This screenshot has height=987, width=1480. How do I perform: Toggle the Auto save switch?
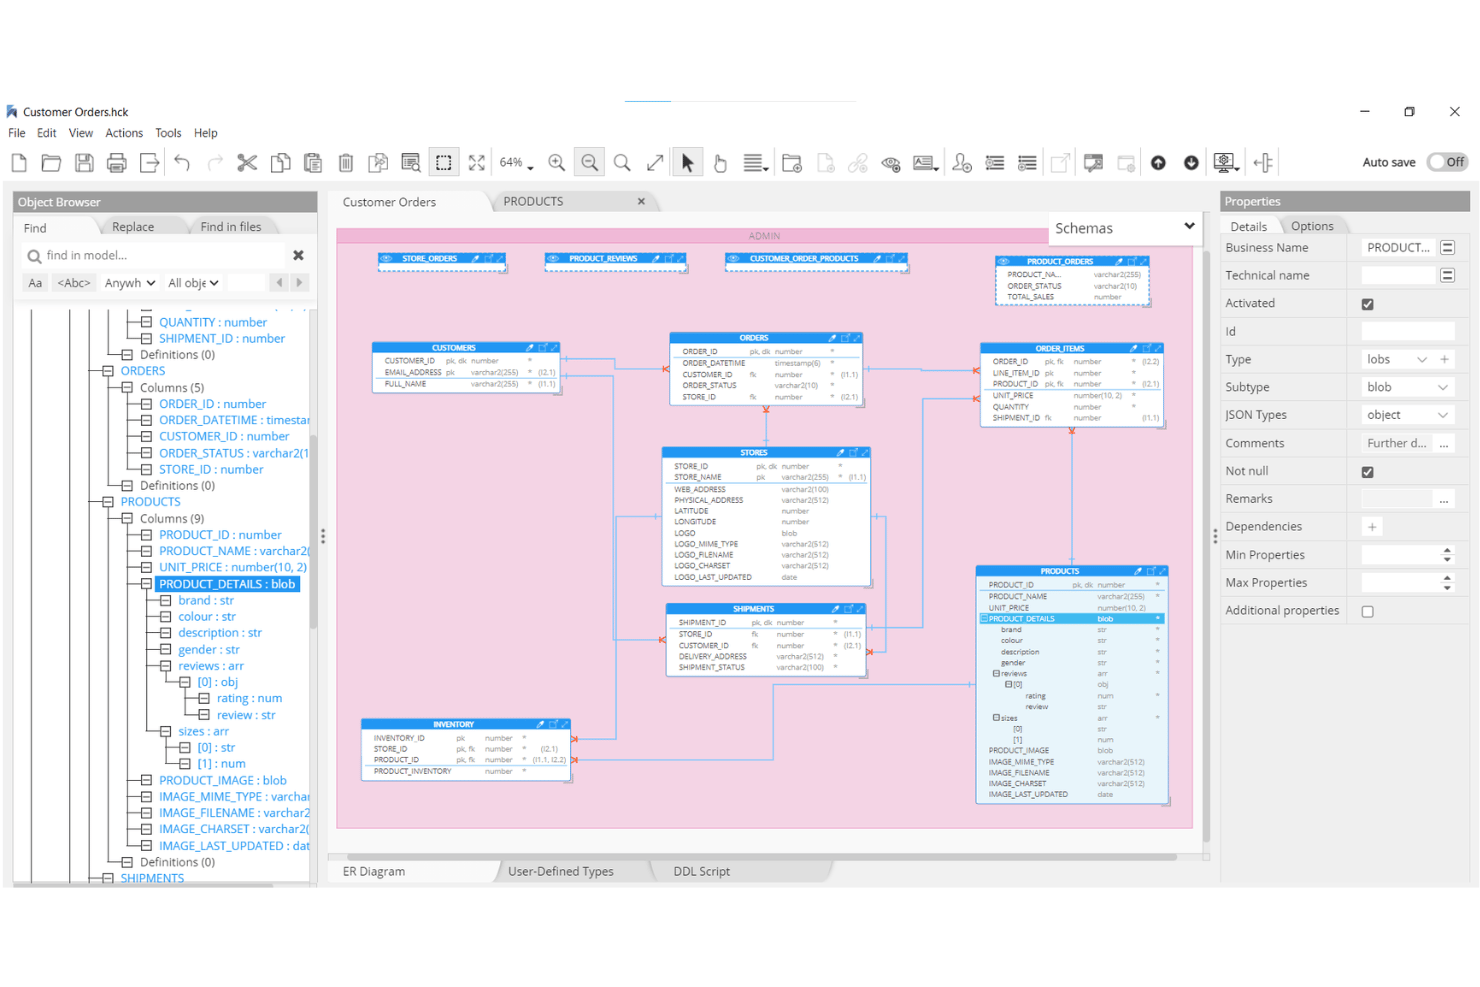click(x=1447, y=162)
